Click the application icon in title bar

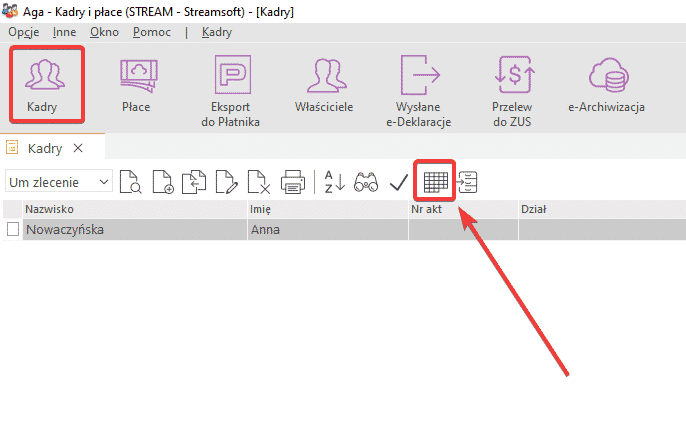(10, 11)
